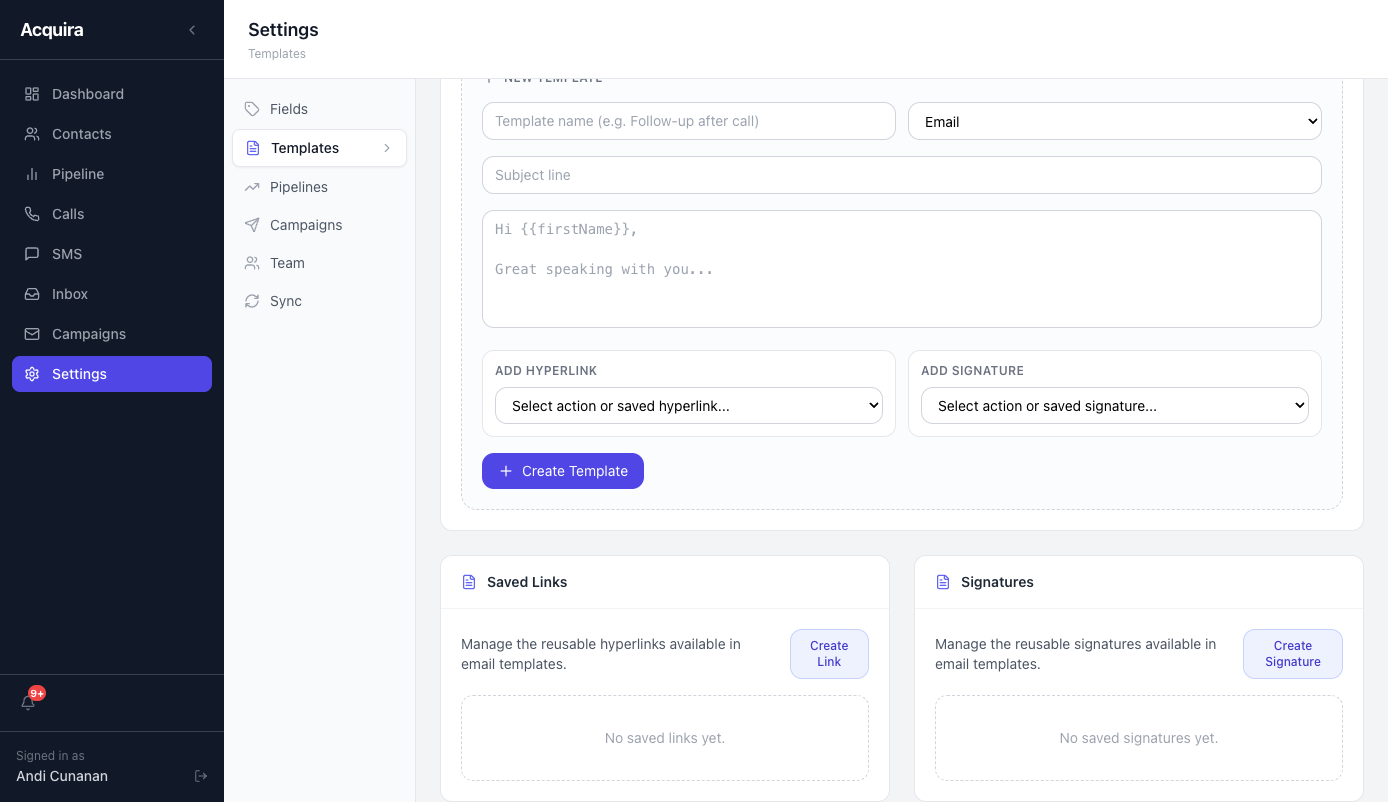Click the SMS chat bubble icon
Image resolution: width=1388 pixels, height=802 pixels.
point(30,253)
